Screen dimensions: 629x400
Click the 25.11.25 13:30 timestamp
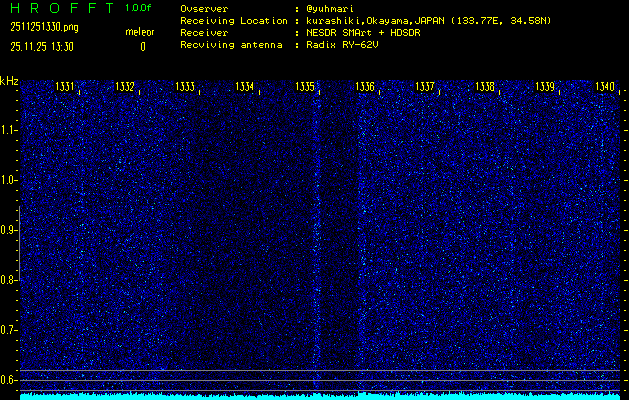click(x=42, y=46)
